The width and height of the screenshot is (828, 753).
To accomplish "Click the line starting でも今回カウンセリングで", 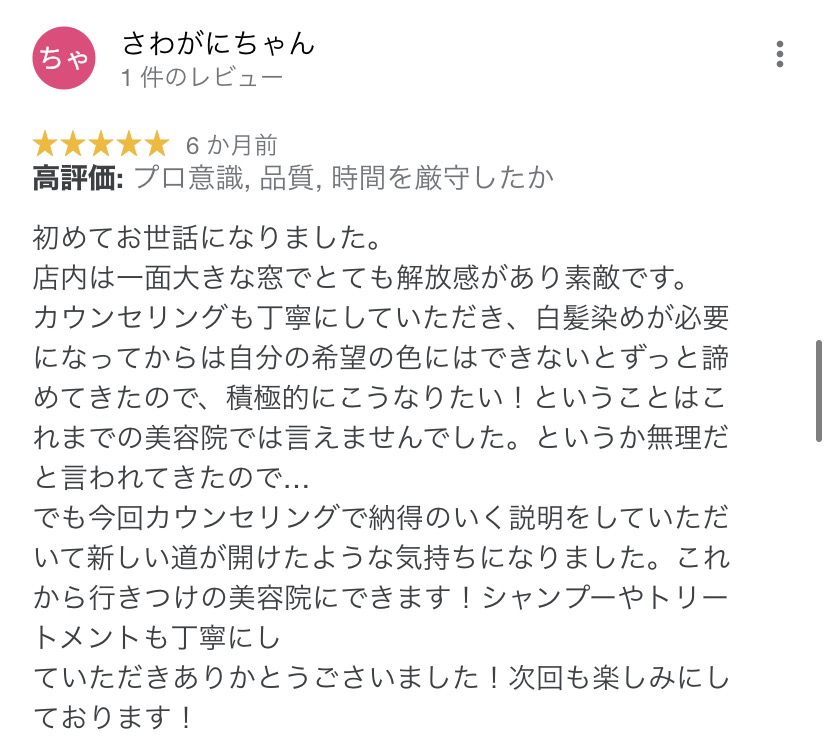I will 380,517.
